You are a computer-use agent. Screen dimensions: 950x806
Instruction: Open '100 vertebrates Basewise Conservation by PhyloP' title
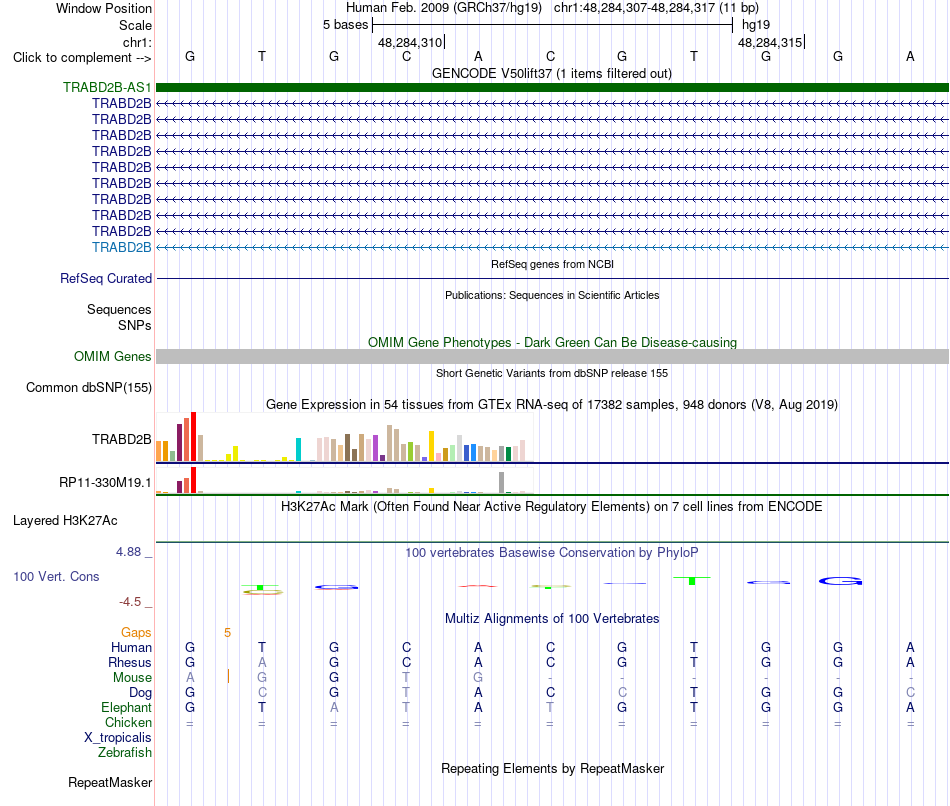[552, 553]
